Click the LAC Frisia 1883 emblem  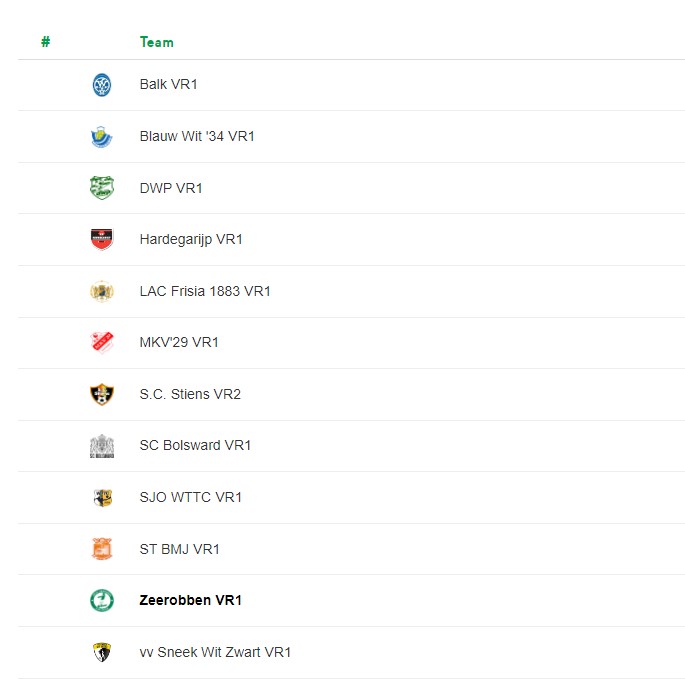[102, 291]
